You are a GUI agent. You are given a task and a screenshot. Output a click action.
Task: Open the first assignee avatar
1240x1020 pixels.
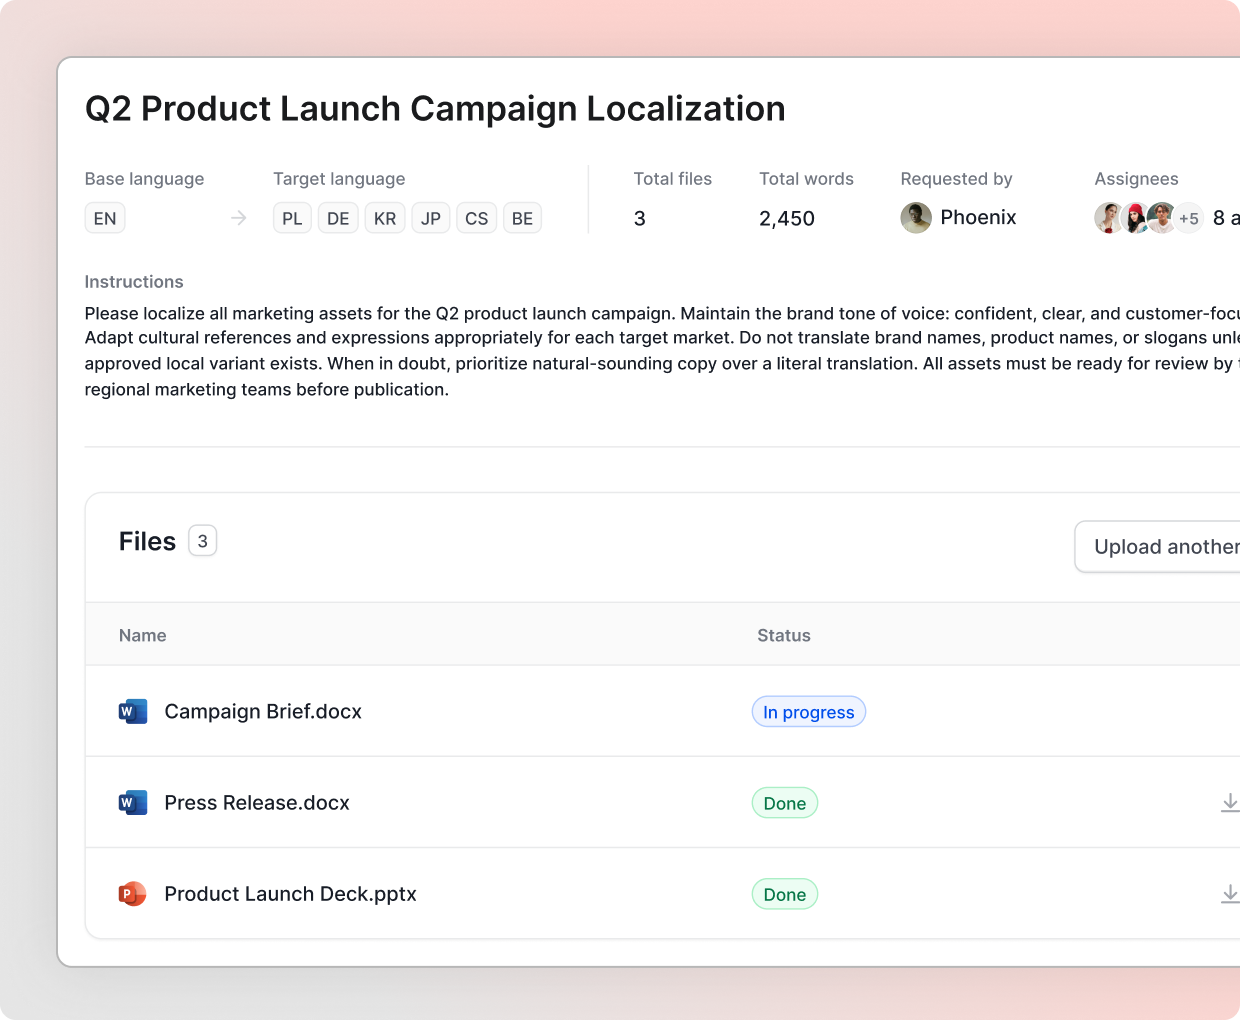click(1109, 218)
